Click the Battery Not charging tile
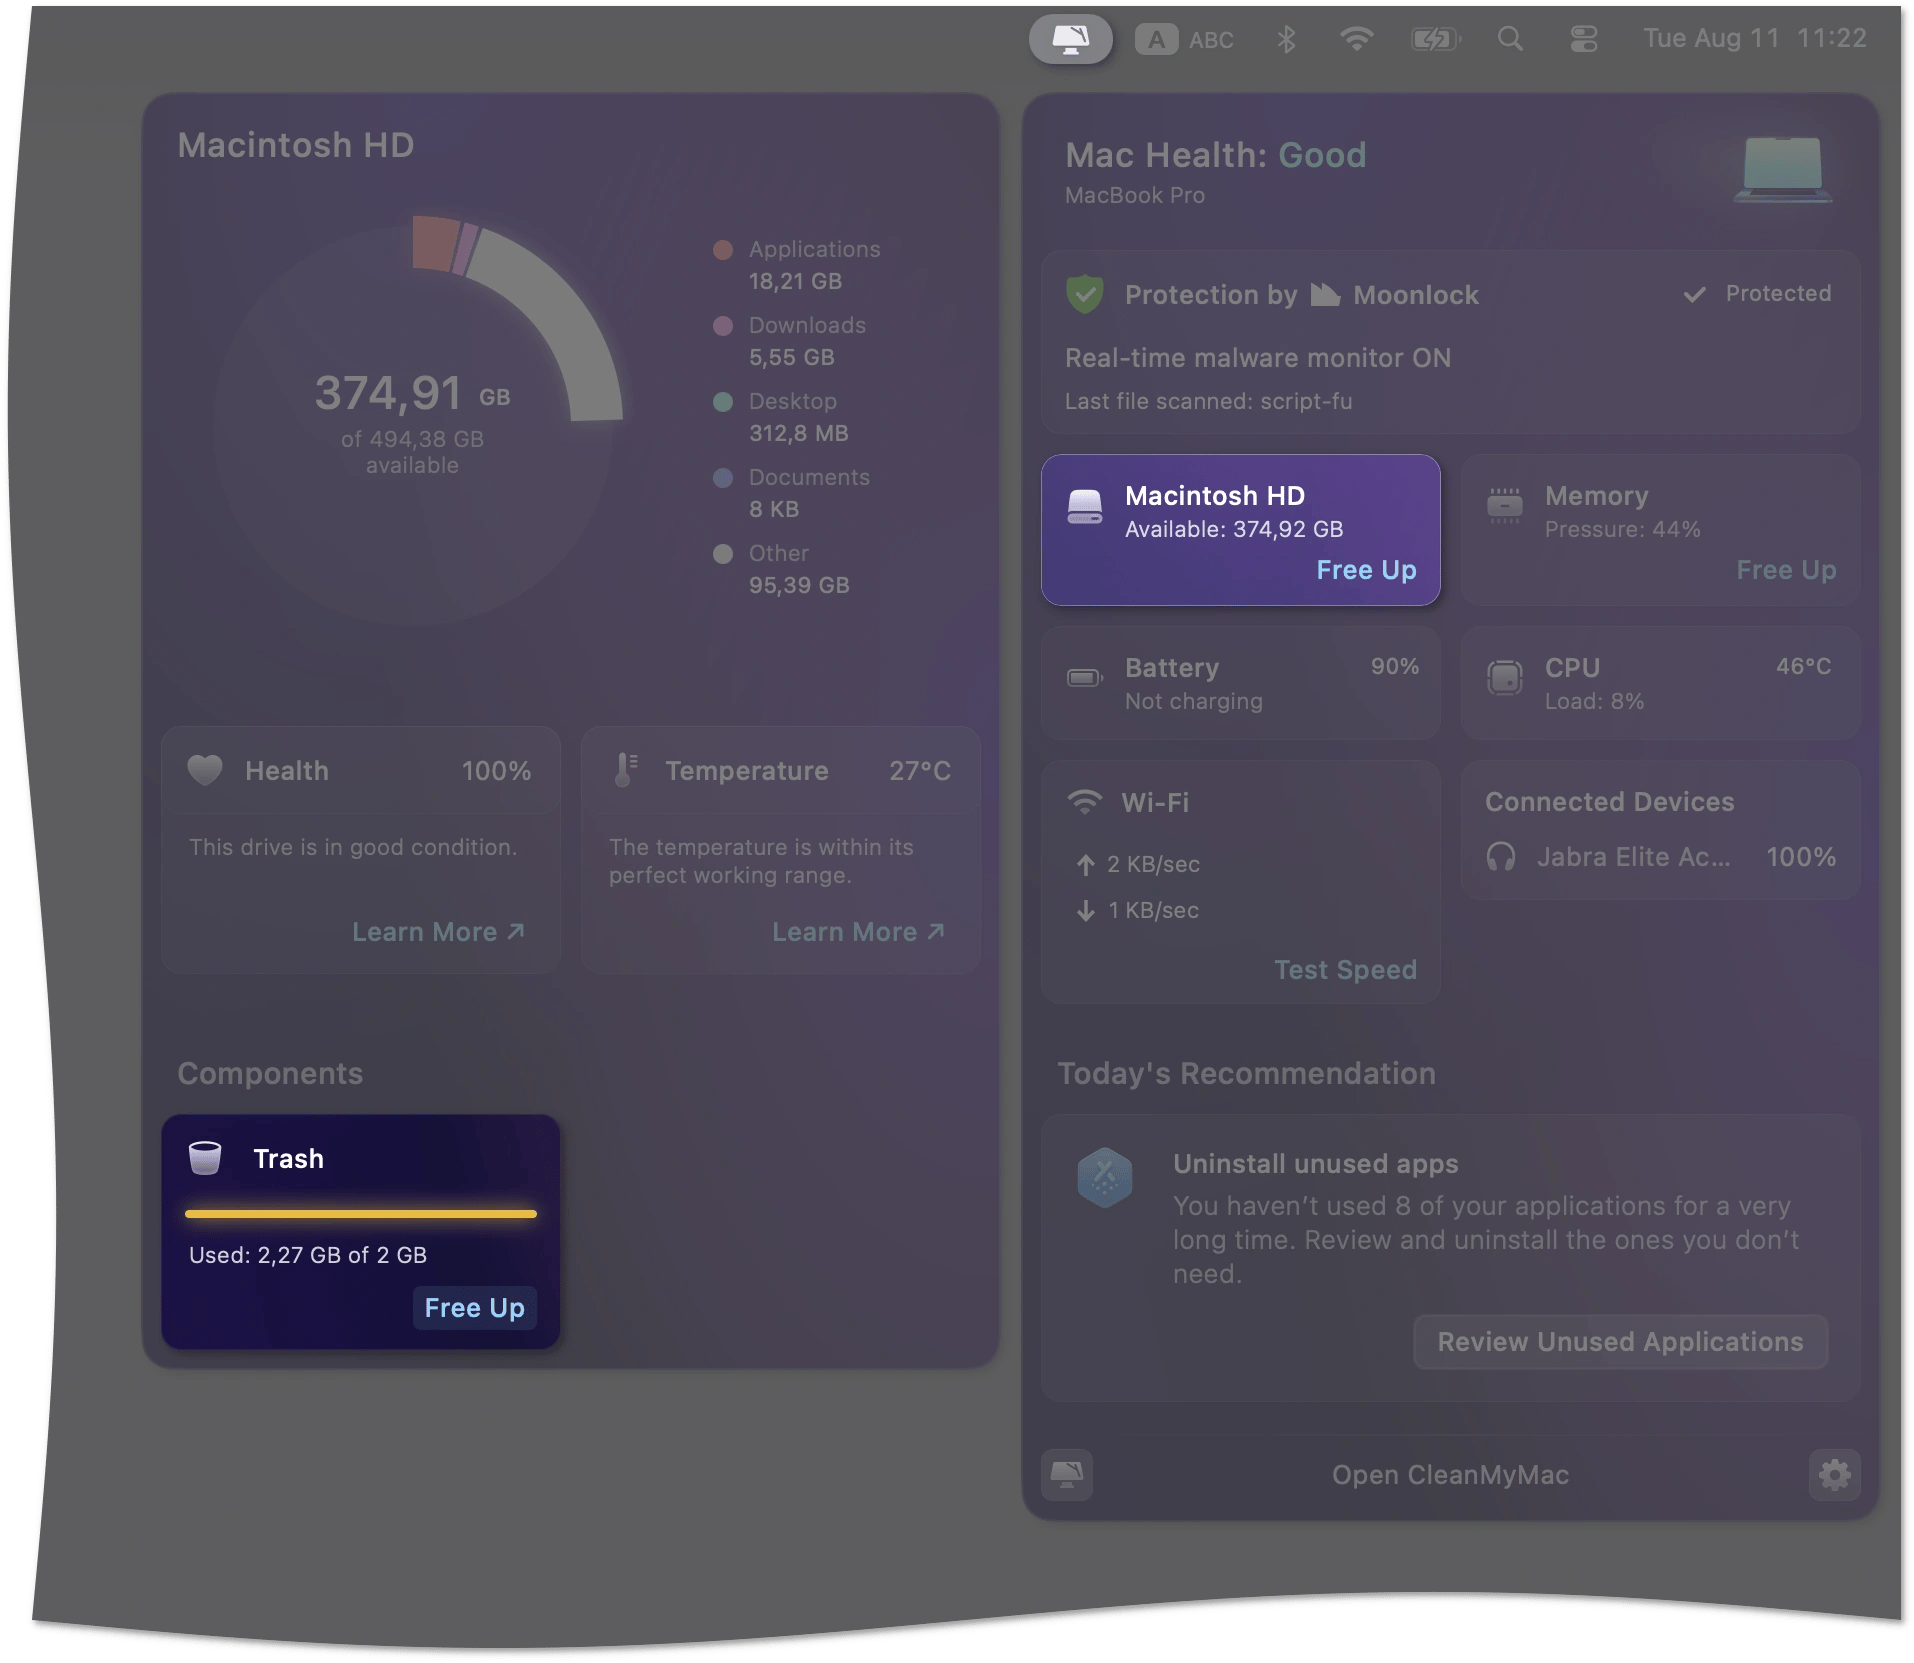 click(x=1241, y=684)
